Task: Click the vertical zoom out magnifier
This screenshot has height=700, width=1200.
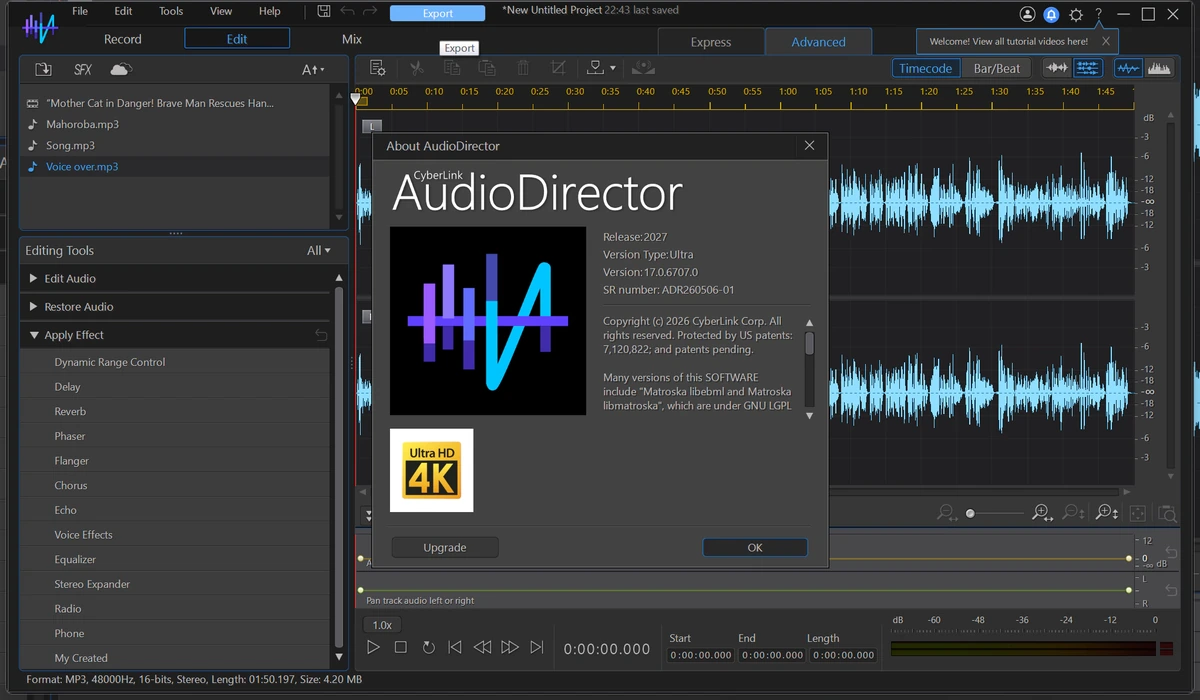Action: pos(1073,513)
